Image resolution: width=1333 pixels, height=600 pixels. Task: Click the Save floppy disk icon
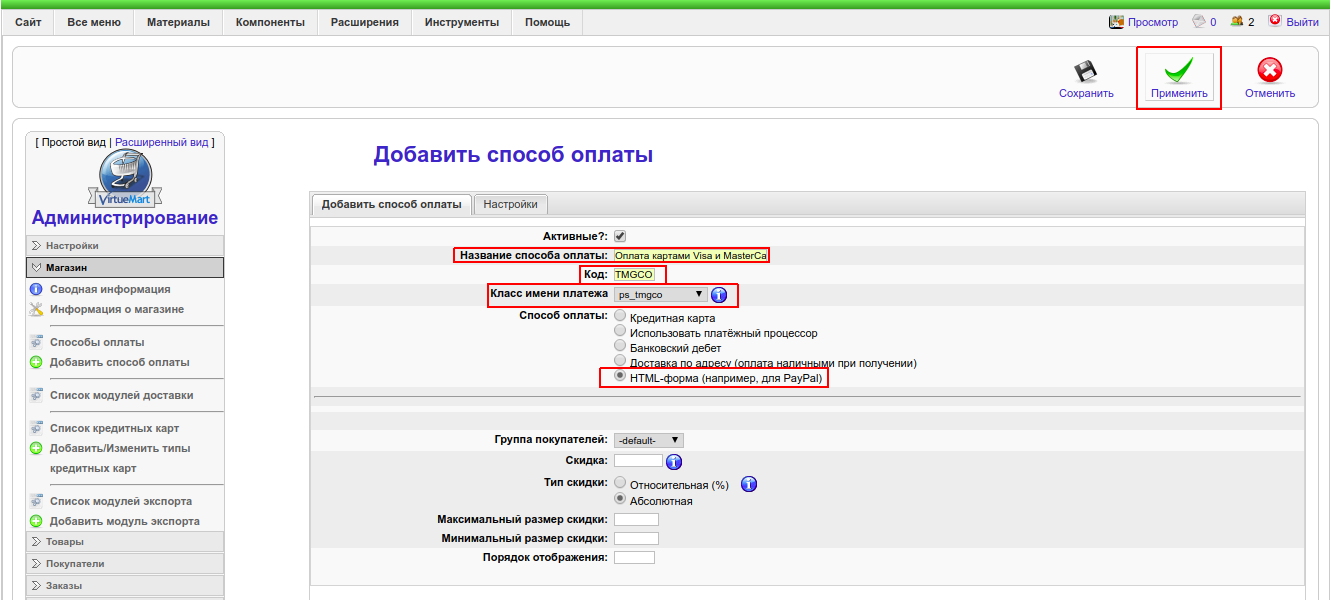[x=1085, y=71]
